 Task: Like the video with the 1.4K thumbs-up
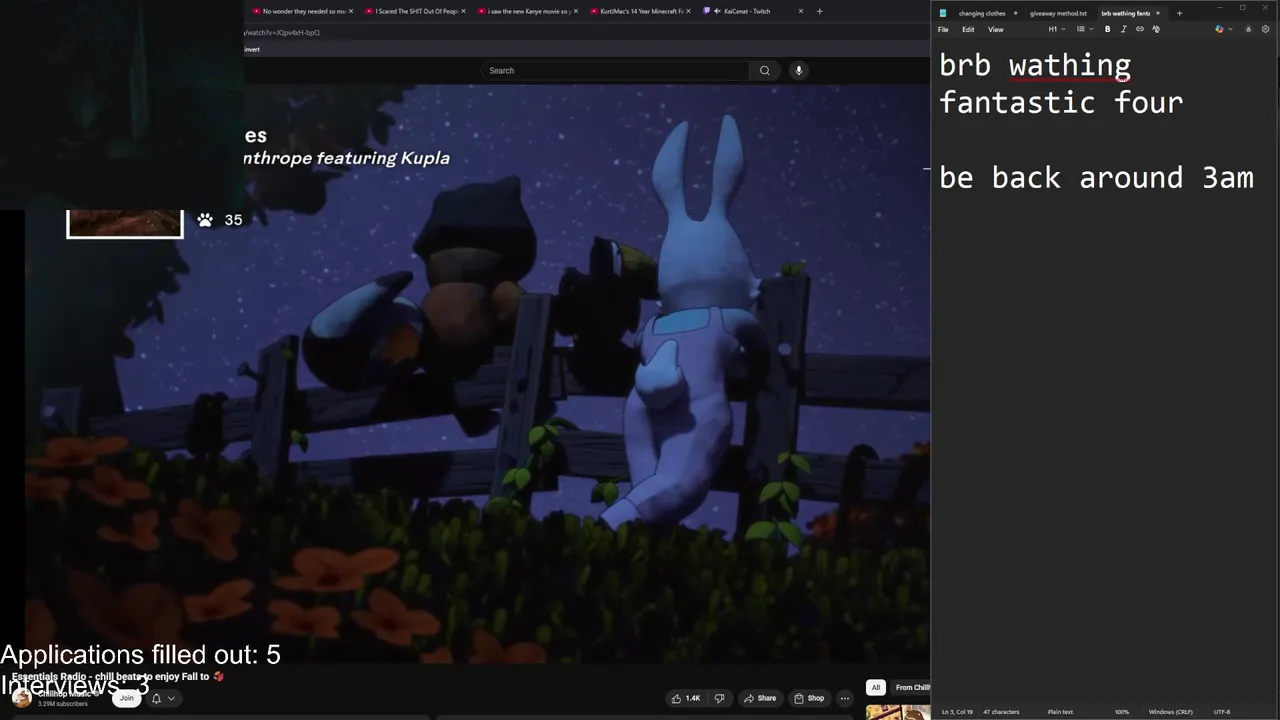coord(688,698)
